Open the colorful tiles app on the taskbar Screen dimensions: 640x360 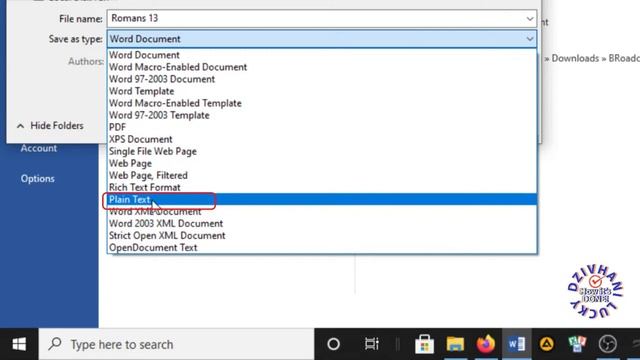577,344
